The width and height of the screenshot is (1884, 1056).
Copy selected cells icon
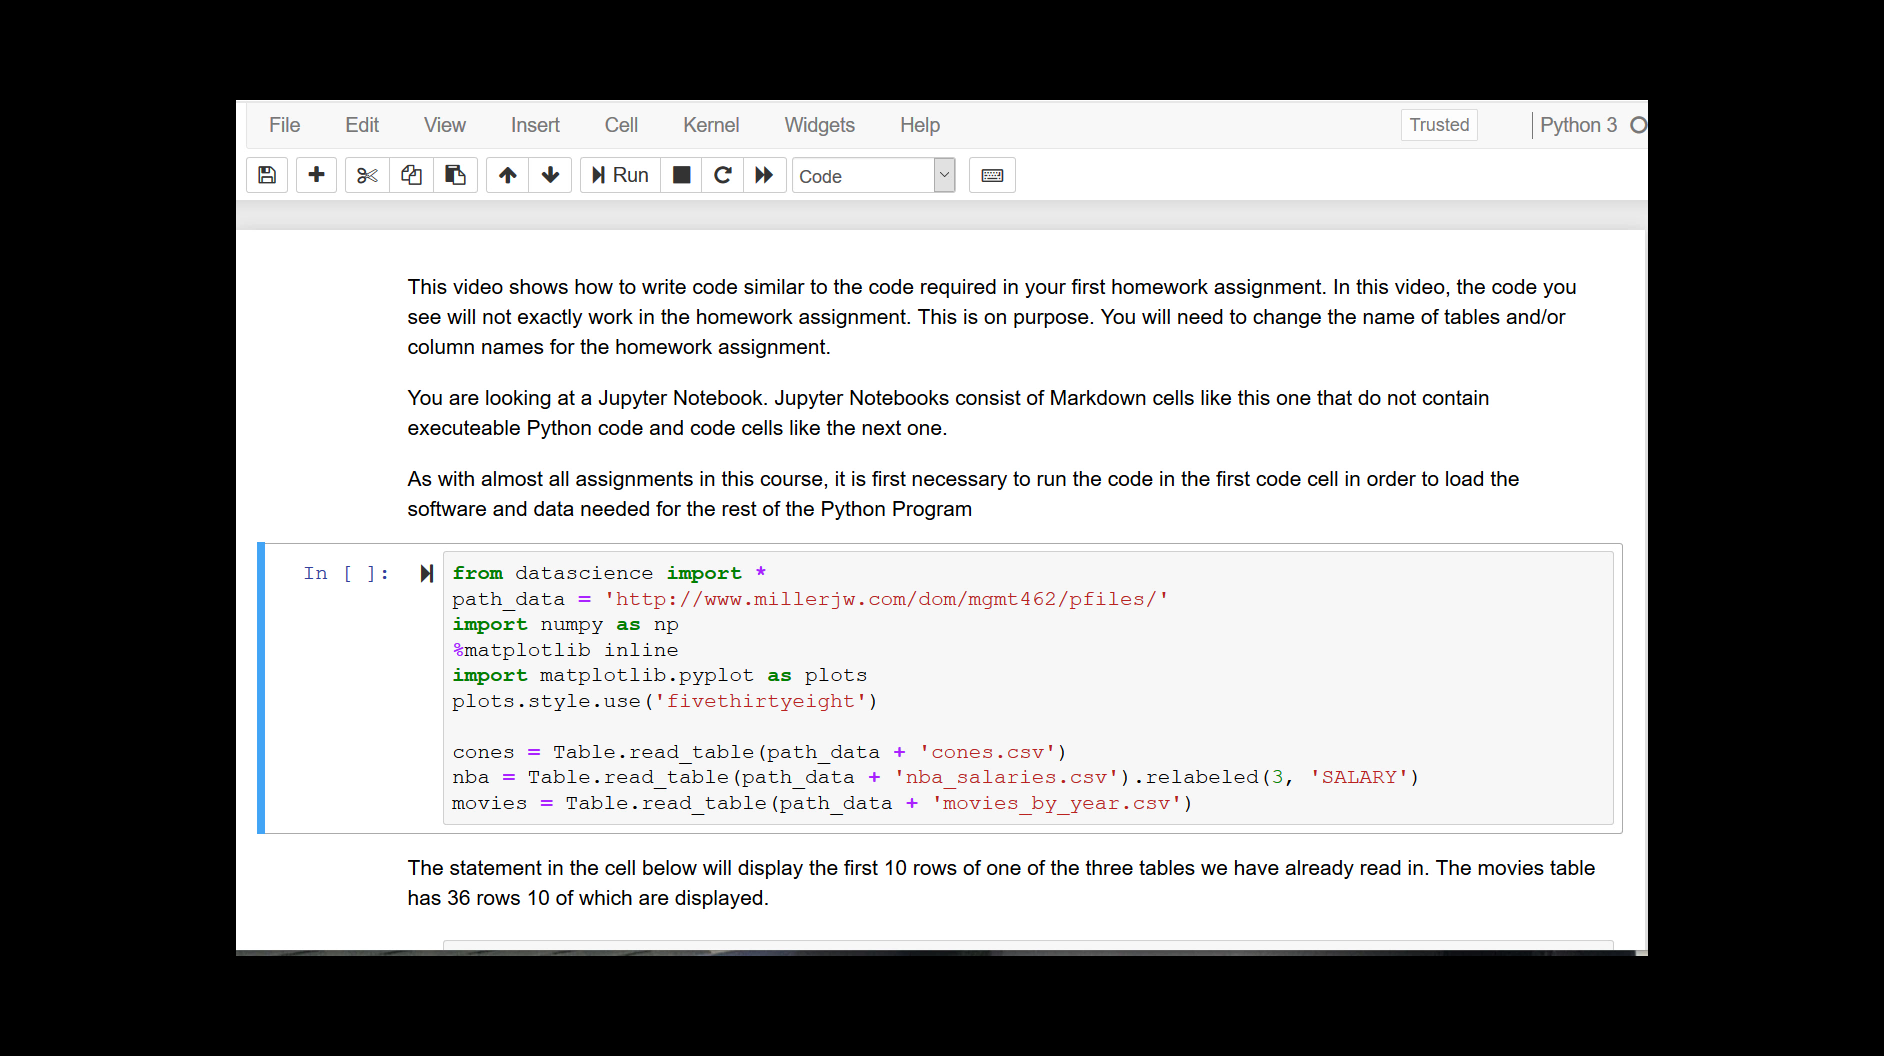coord(411,175)
